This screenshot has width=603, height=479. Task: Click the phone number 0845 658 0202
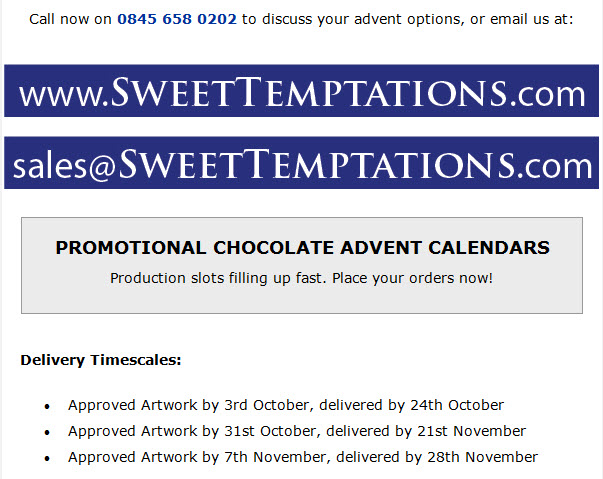click(x=177, y=19)
